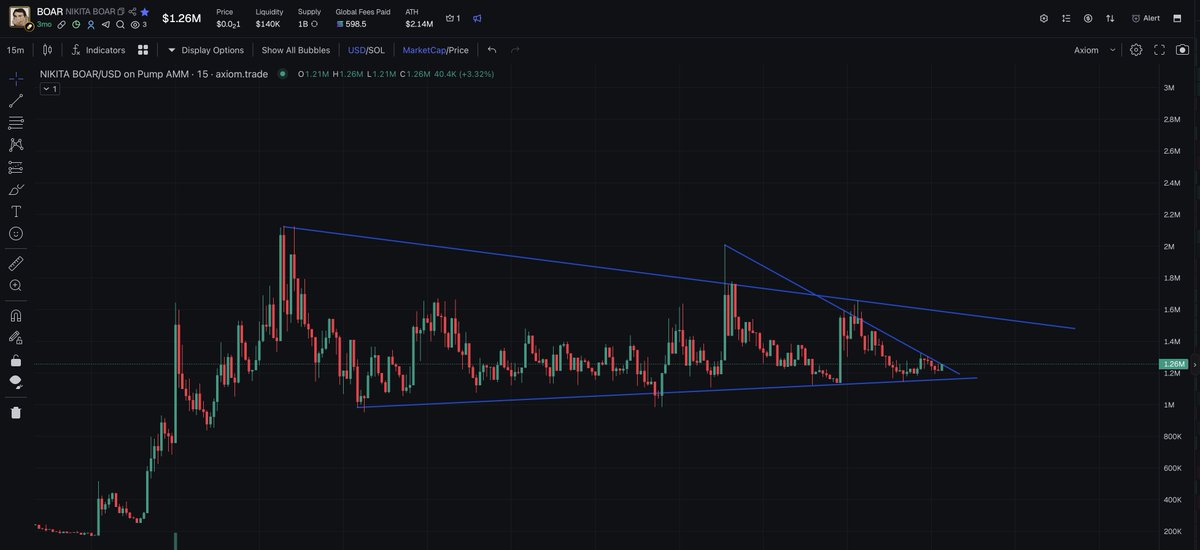This screenshot has width=1200, height=550.
Task: Open the emoji sticker tool
Action: coord(16,233)
